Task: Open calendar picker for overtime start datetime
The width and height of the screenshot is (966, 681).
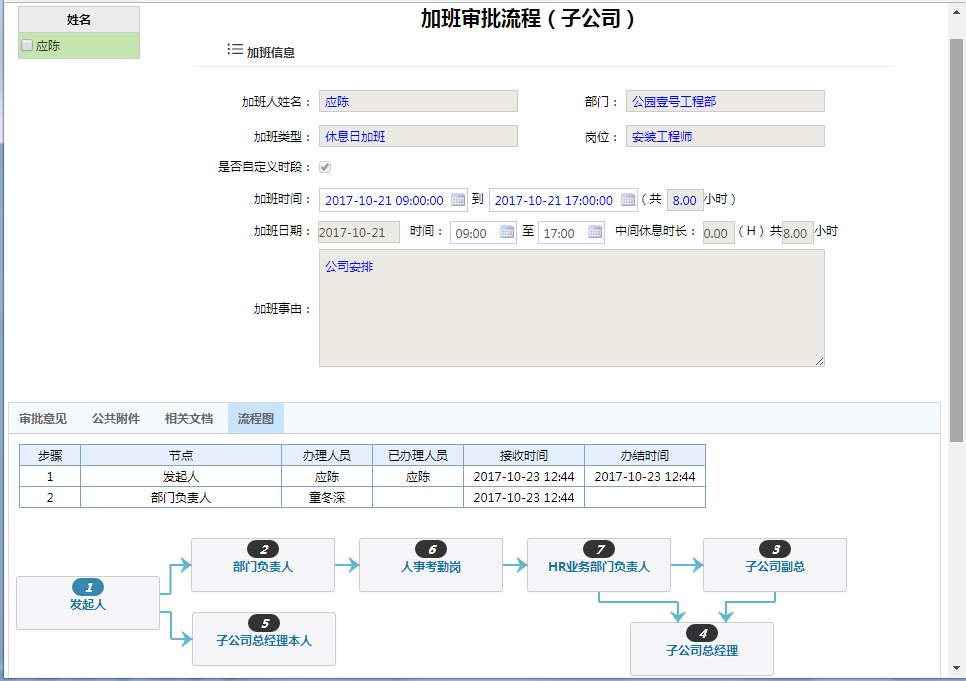Action: (458, 200)
